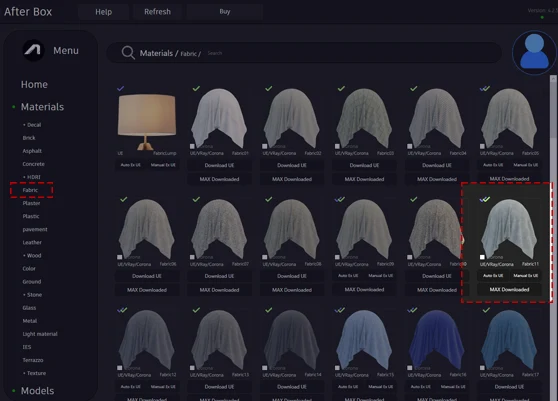
Task: Open the Help menu in top bar
Action: (104, 12)
